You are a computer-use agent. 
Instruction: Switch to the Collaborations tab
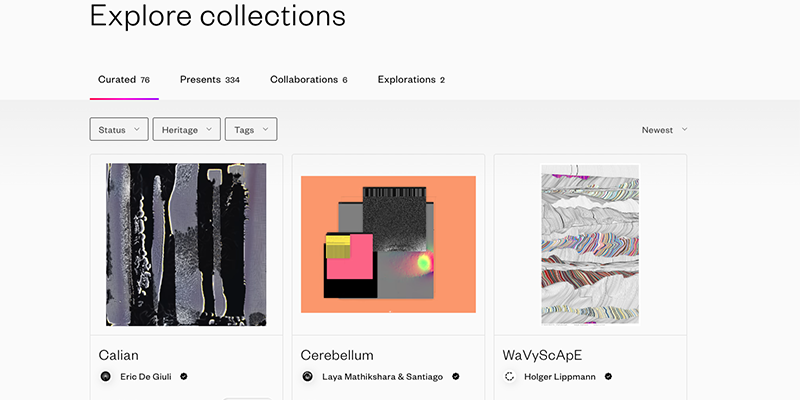[x=309, y=80]
